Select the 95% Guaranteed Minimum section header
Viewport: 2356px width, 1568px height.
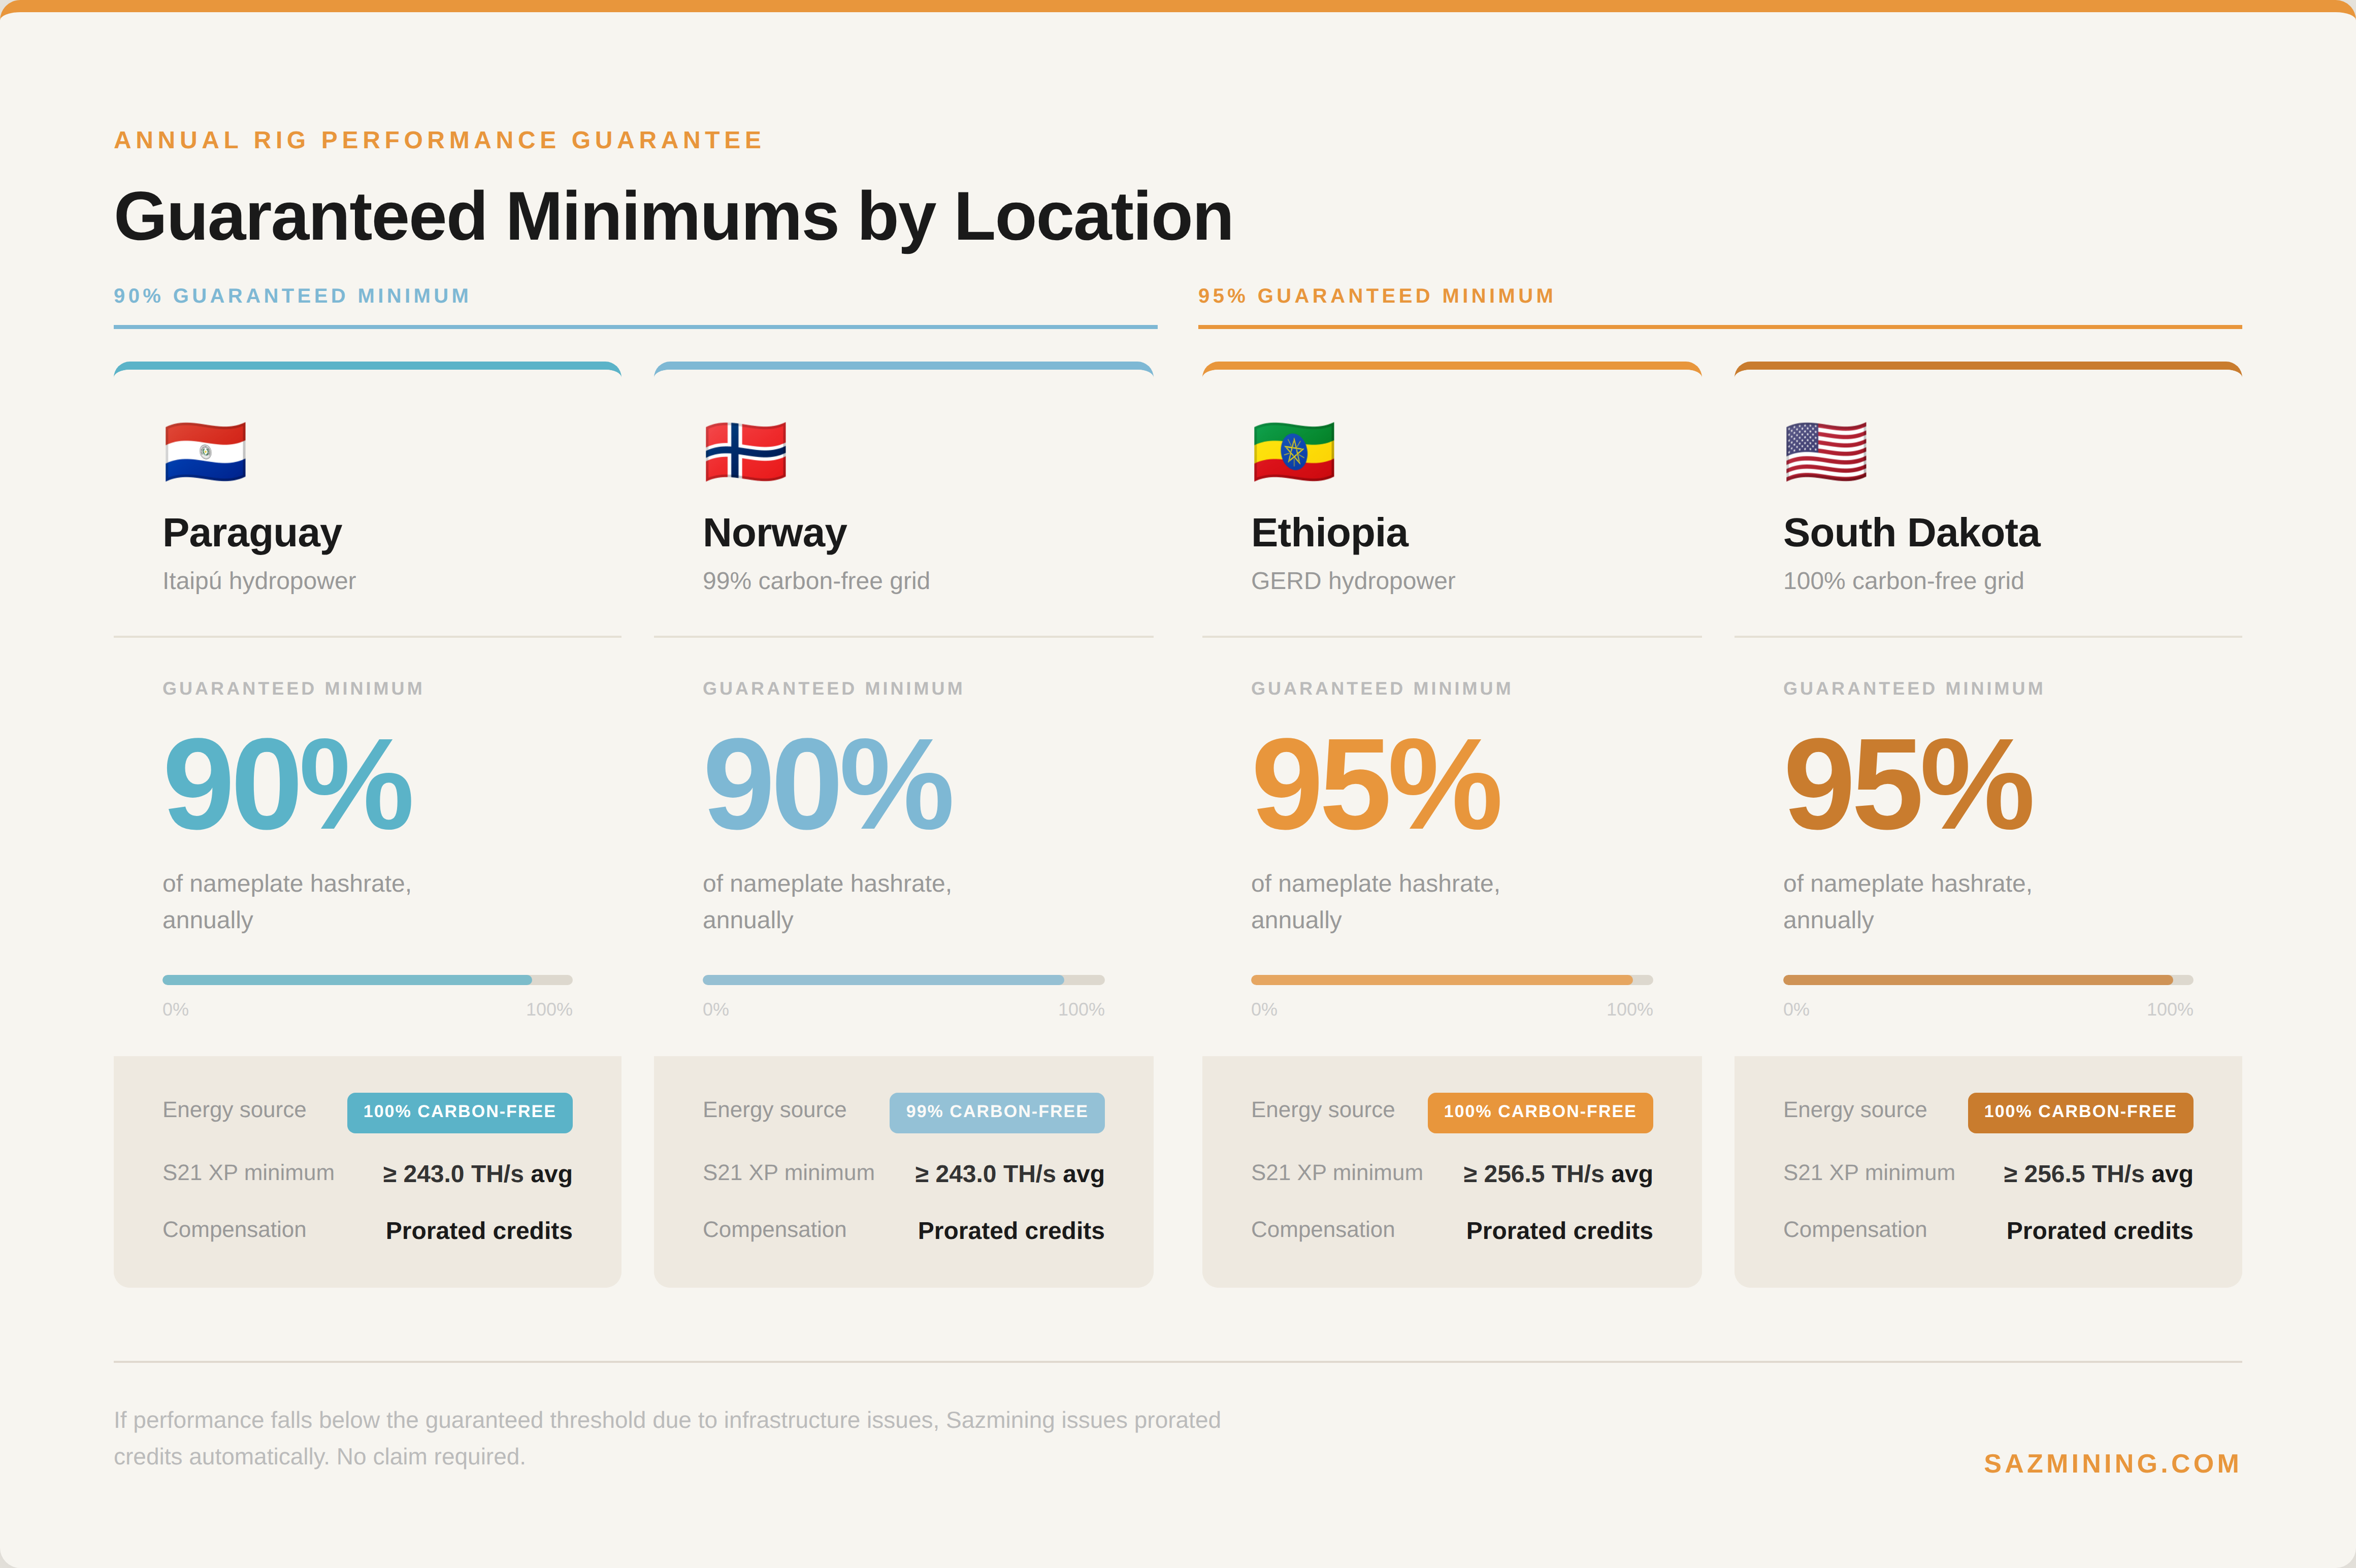pyautogui.click(x=1376, y=296)
